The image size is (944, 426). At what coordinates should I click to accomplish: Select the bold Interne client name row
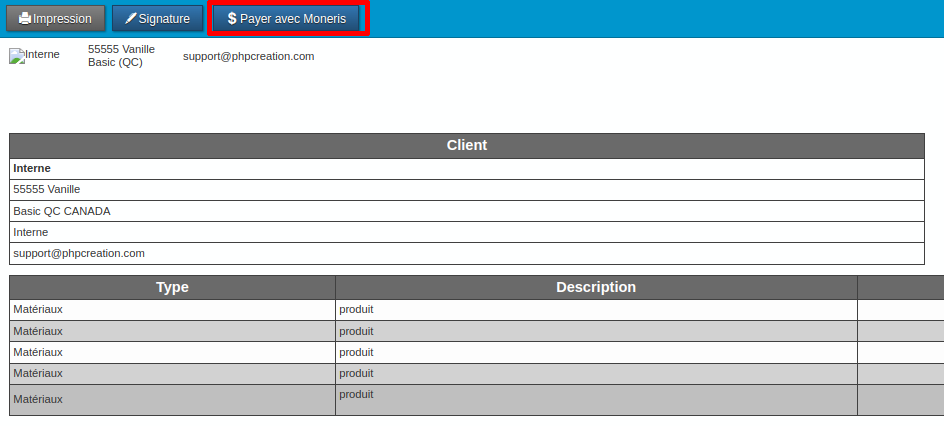(32, 169)
